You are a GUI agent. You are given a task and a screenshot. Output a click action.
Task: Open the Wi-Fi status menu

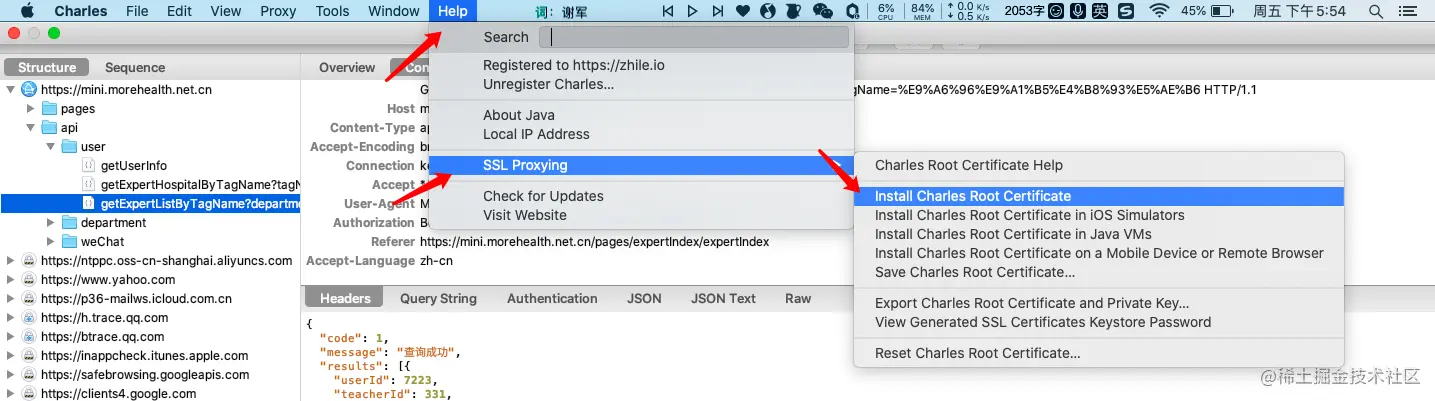click(x=1160, y=11)
